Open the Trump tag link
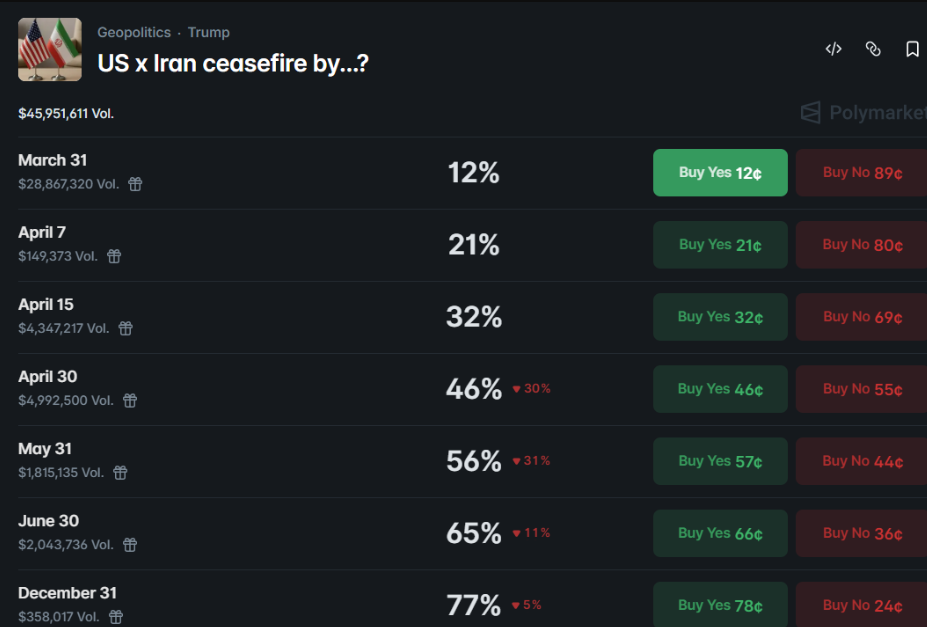 [x=208, y=32]
